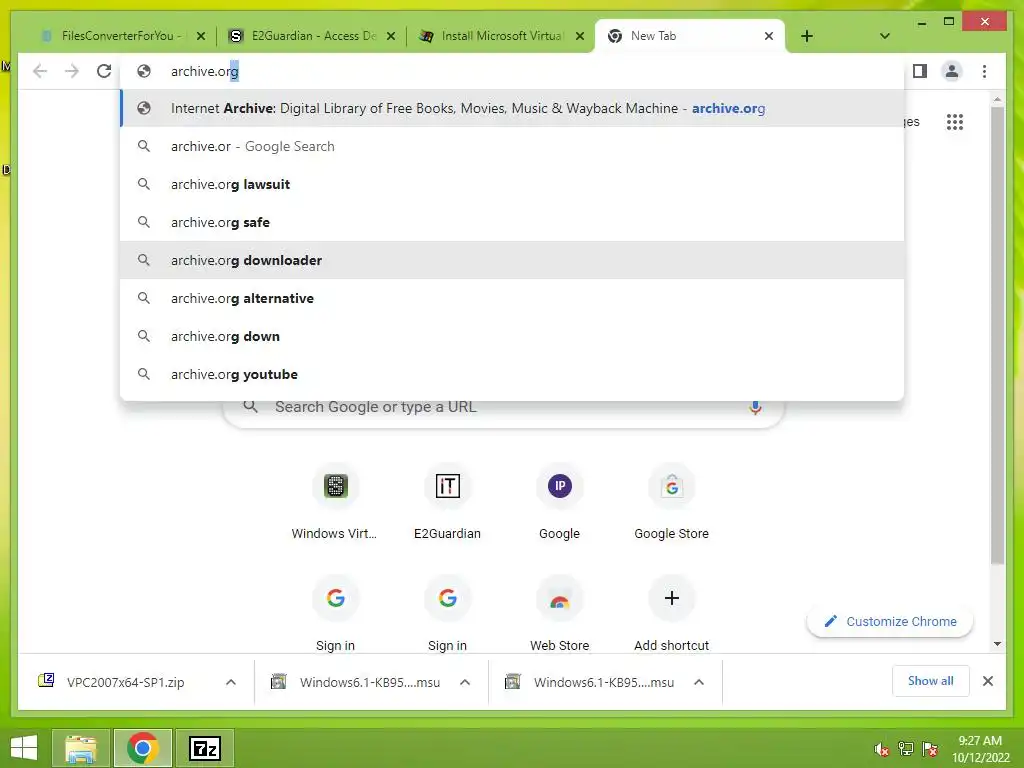The image size is (1024, 768).
Task: Go forward using forward arrow
Action: (72, 71)
